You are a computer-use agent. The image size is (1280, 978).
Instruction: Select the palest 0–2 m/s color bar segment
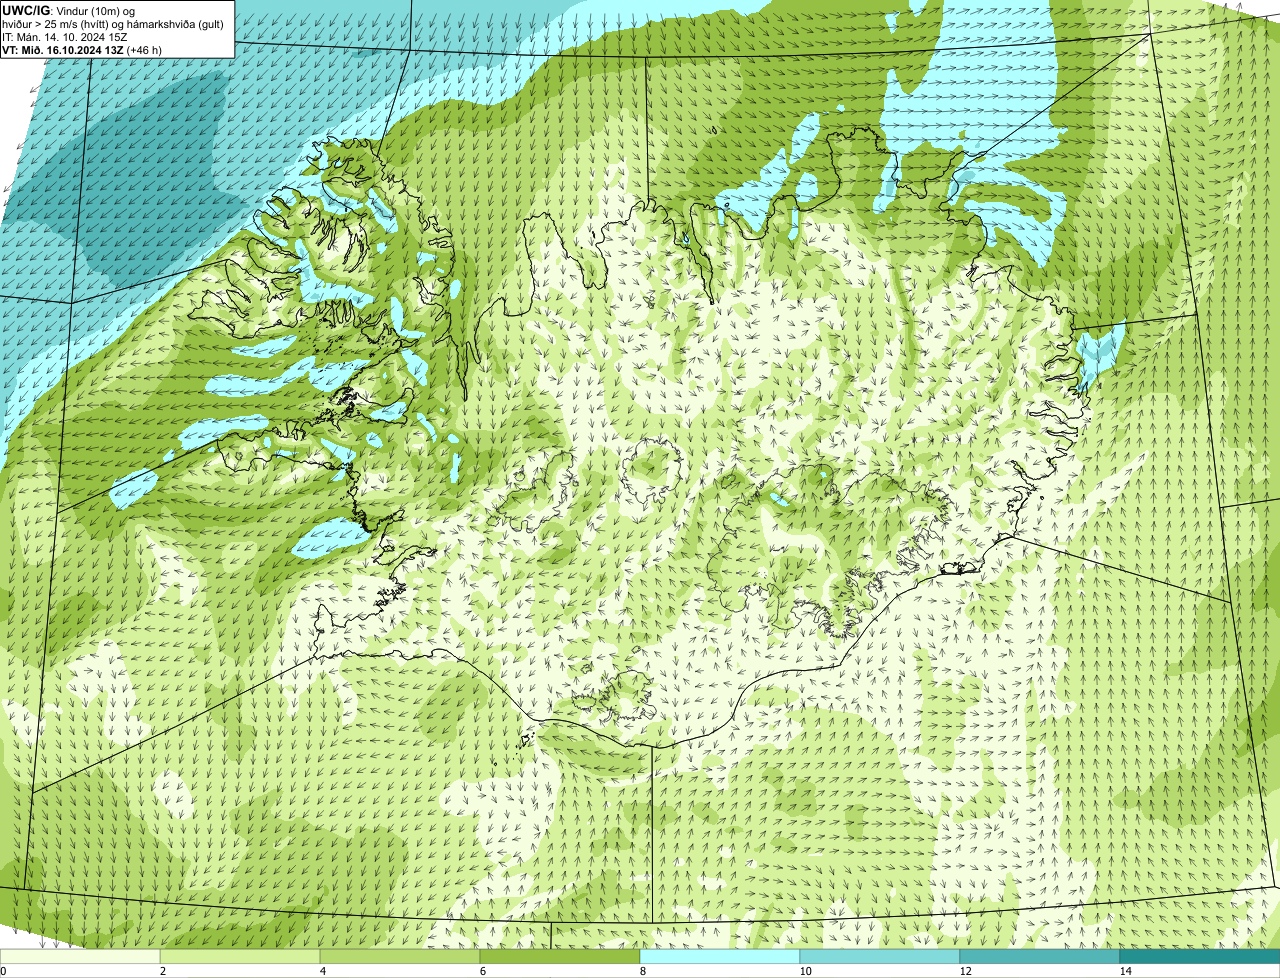(x=80, y=957)
